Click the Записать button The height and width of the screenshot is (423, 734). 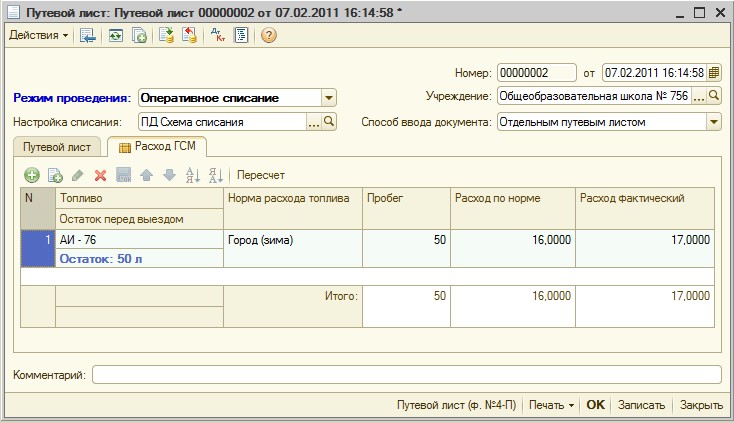[641, 405]
